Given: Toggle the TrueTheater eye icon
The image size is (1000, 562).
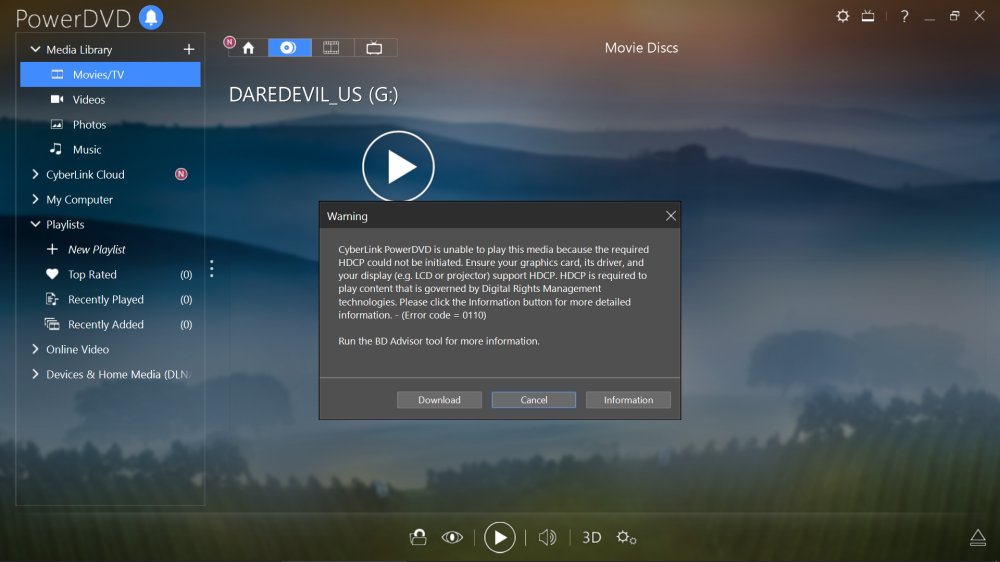Looking at the screenshot, I should (x=452, y=537).
